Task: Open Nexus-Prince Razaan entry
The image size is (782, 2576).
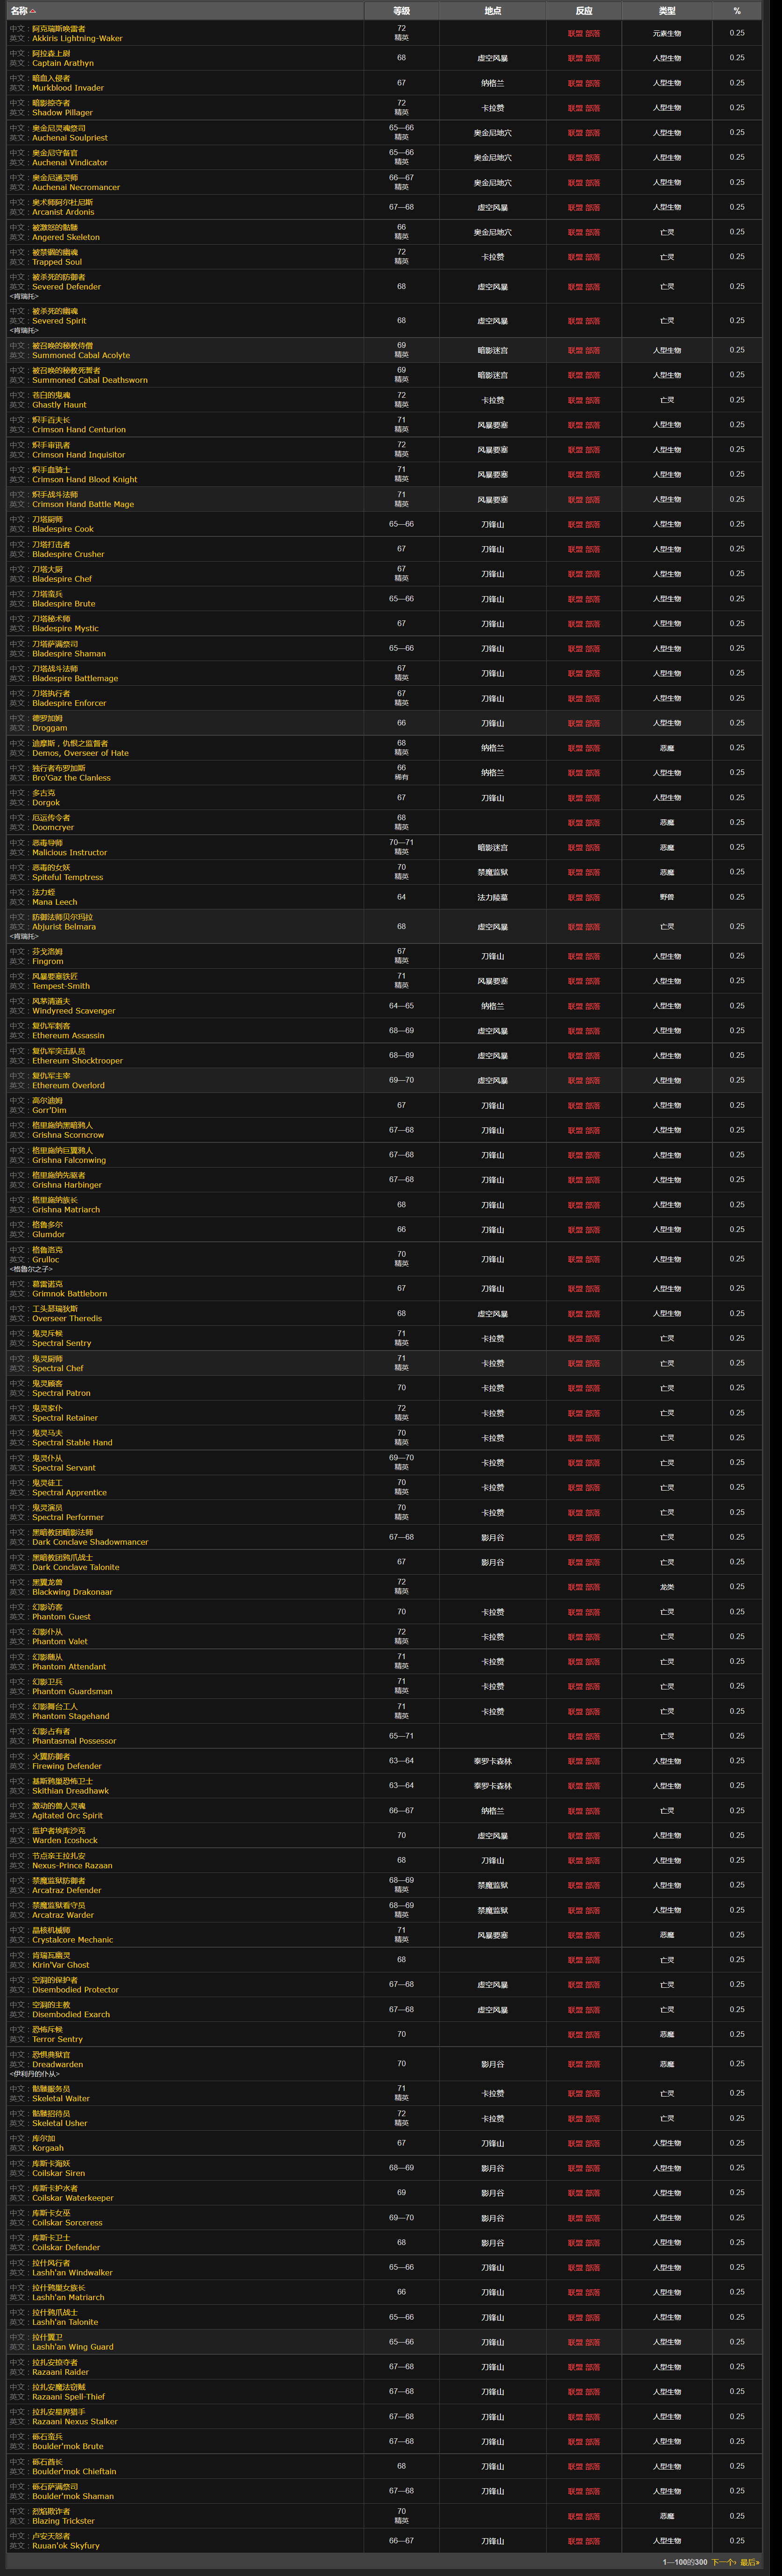Action: pyautogui.click(x=72, y=1865)
